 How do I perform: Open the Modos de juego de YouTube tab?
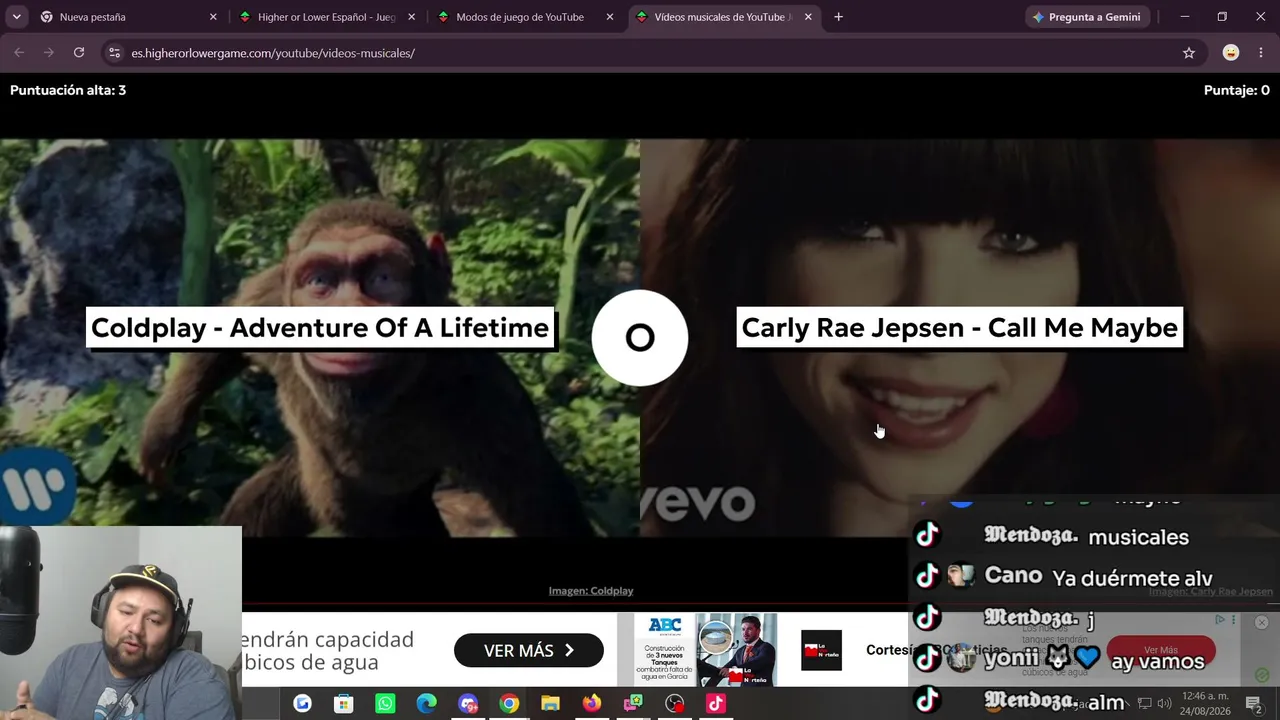(524, 17)
